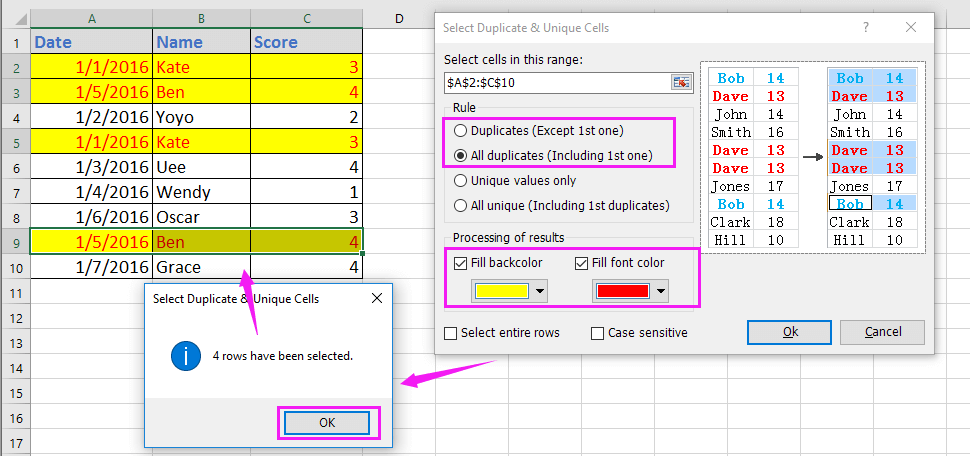Click the date cell 1/2/2016
Image resolution: width=970 pixels, height=456 pixels.
point(92,118)
